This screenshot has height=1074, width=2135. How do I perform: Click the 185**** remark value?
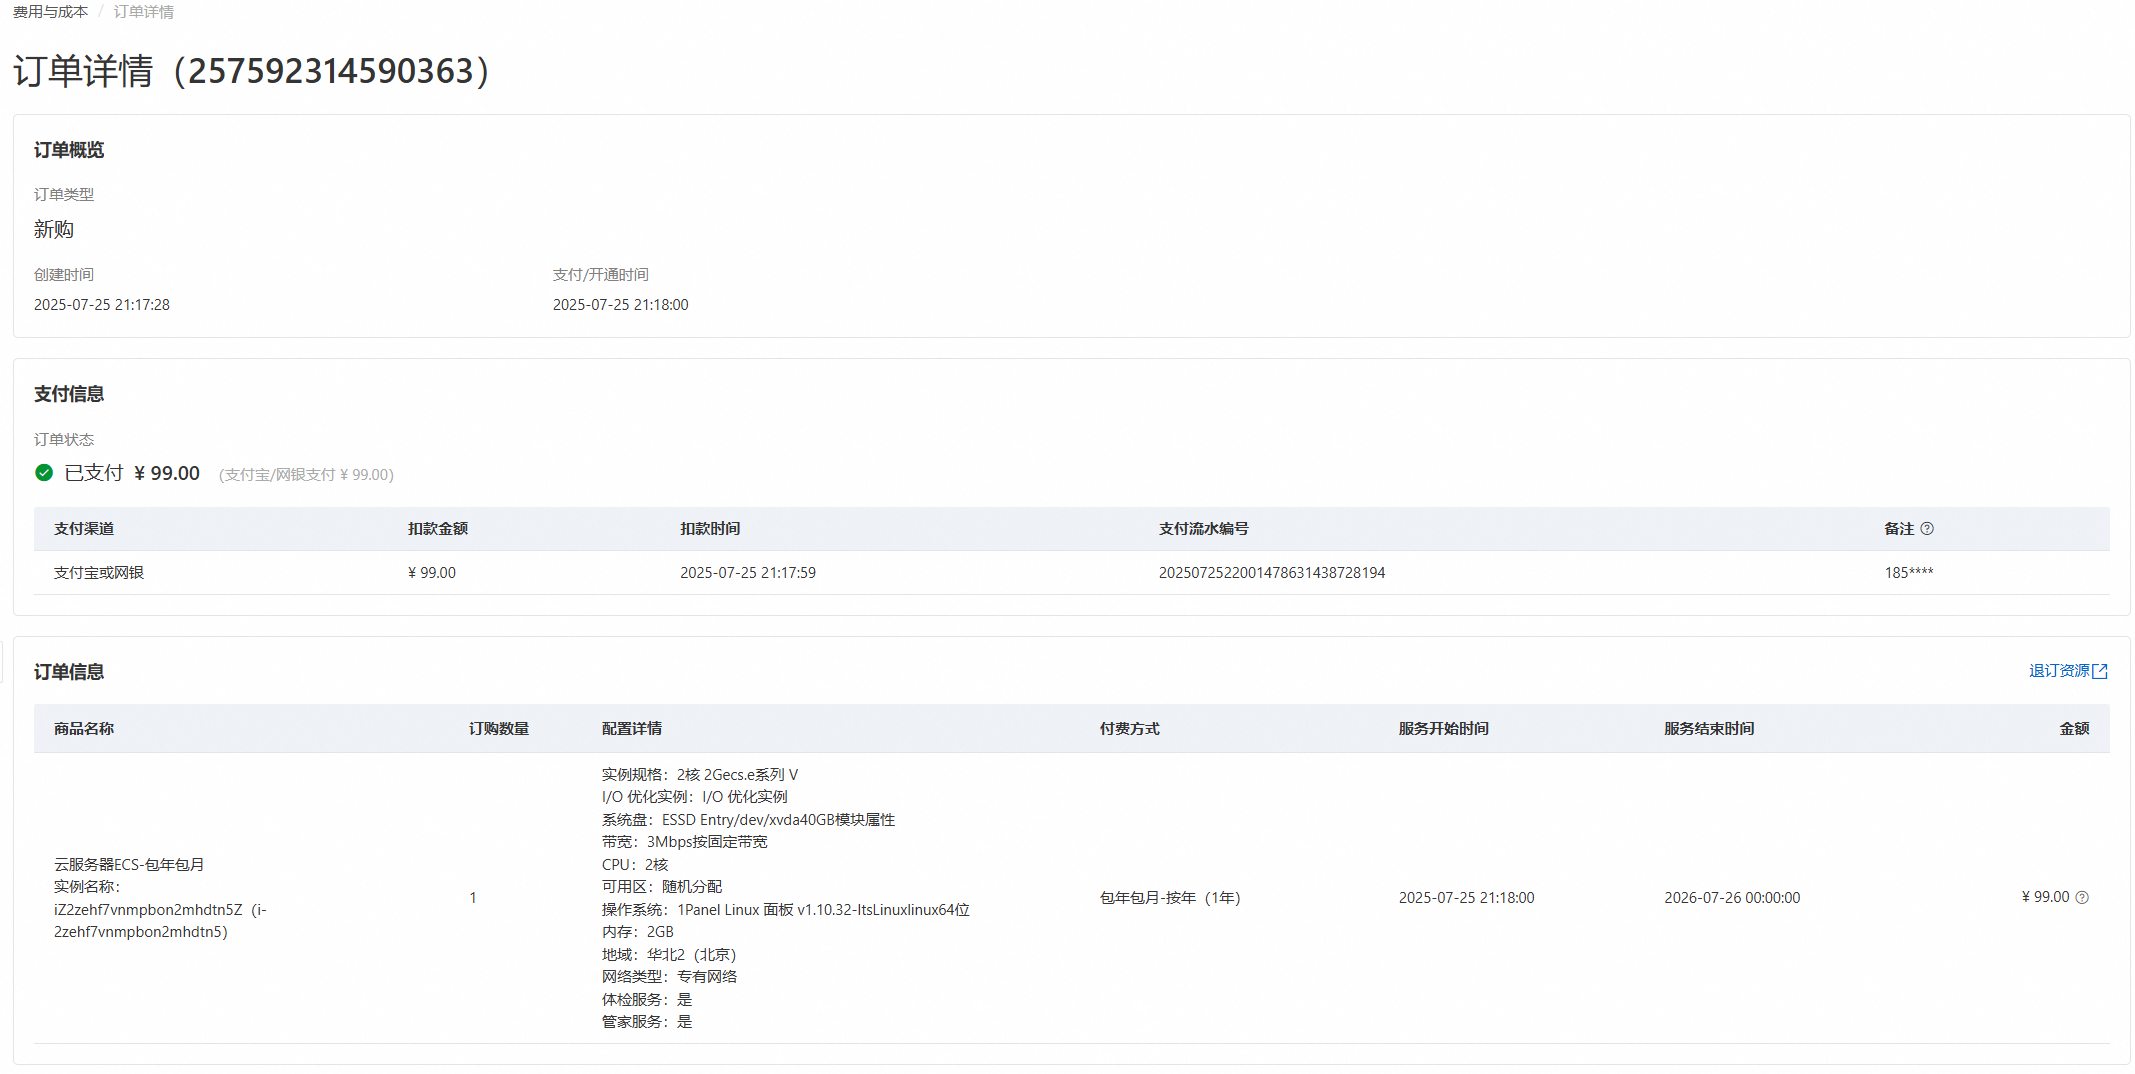(1908, 573)
